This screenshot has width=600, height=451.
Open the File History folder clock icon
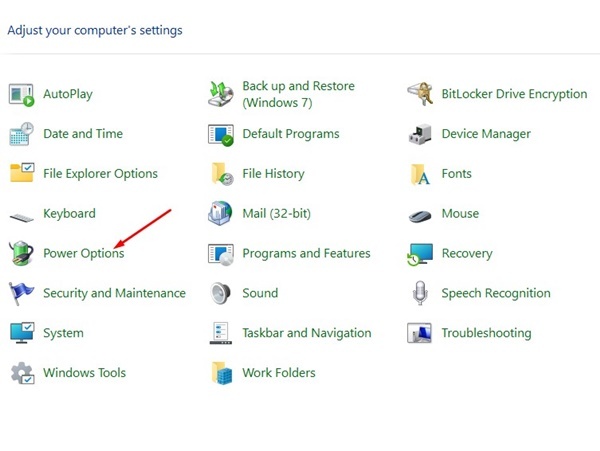(222, 174)
